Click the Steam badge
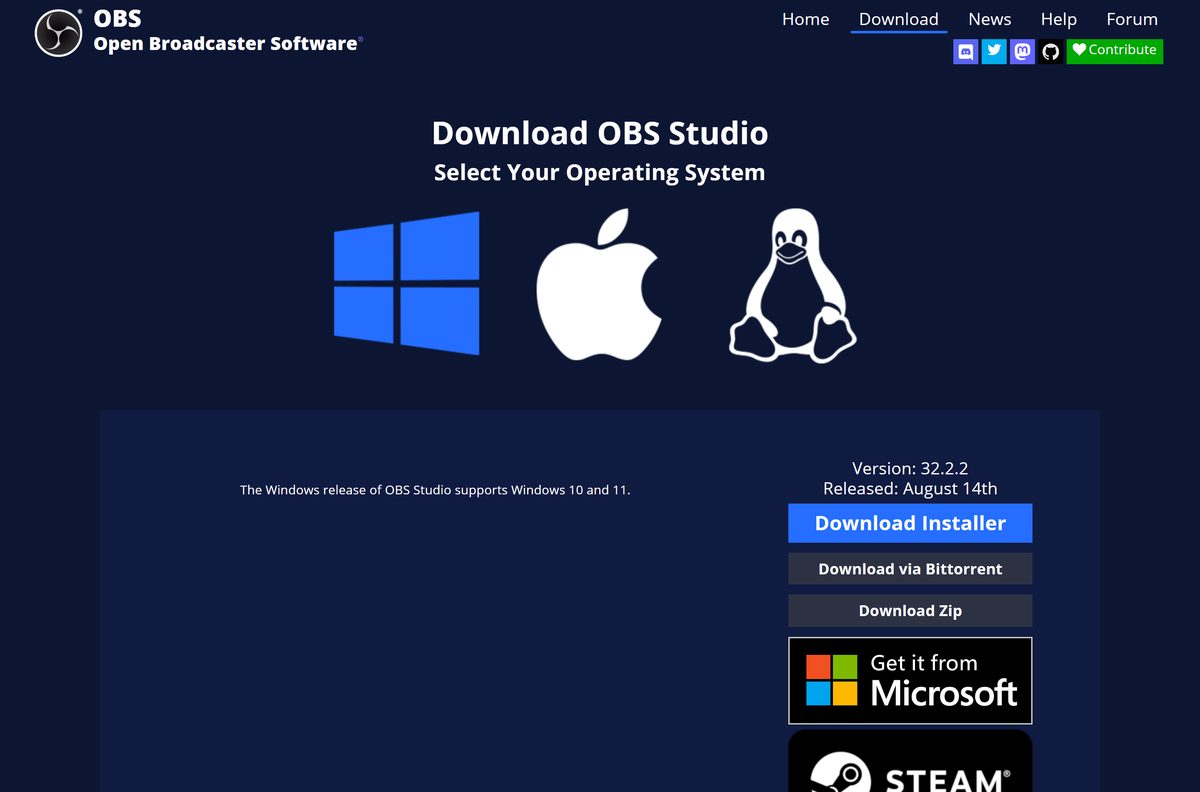 pyautogui.click(x=910, y=761)
